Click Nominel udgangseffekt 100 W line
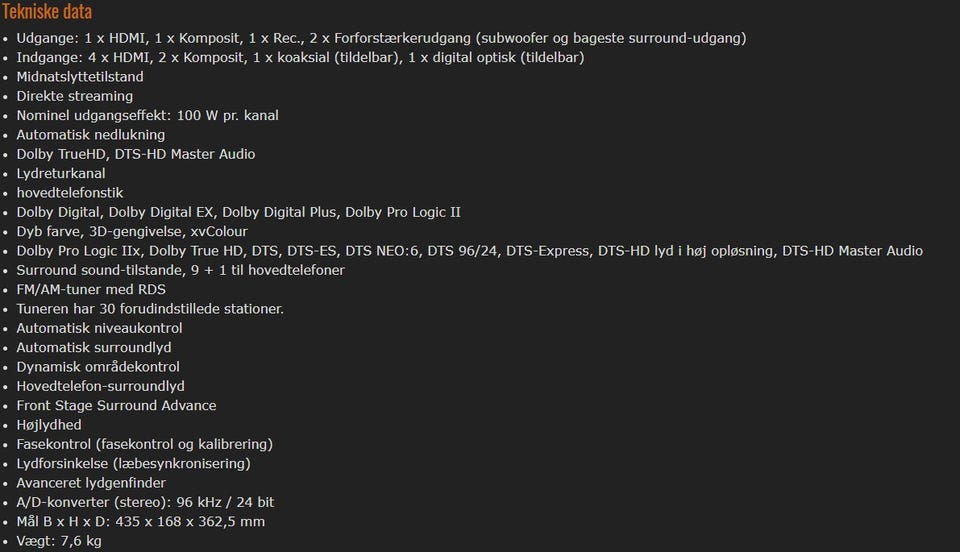Screen dimensions: 960x552 [x=148, y=116]
